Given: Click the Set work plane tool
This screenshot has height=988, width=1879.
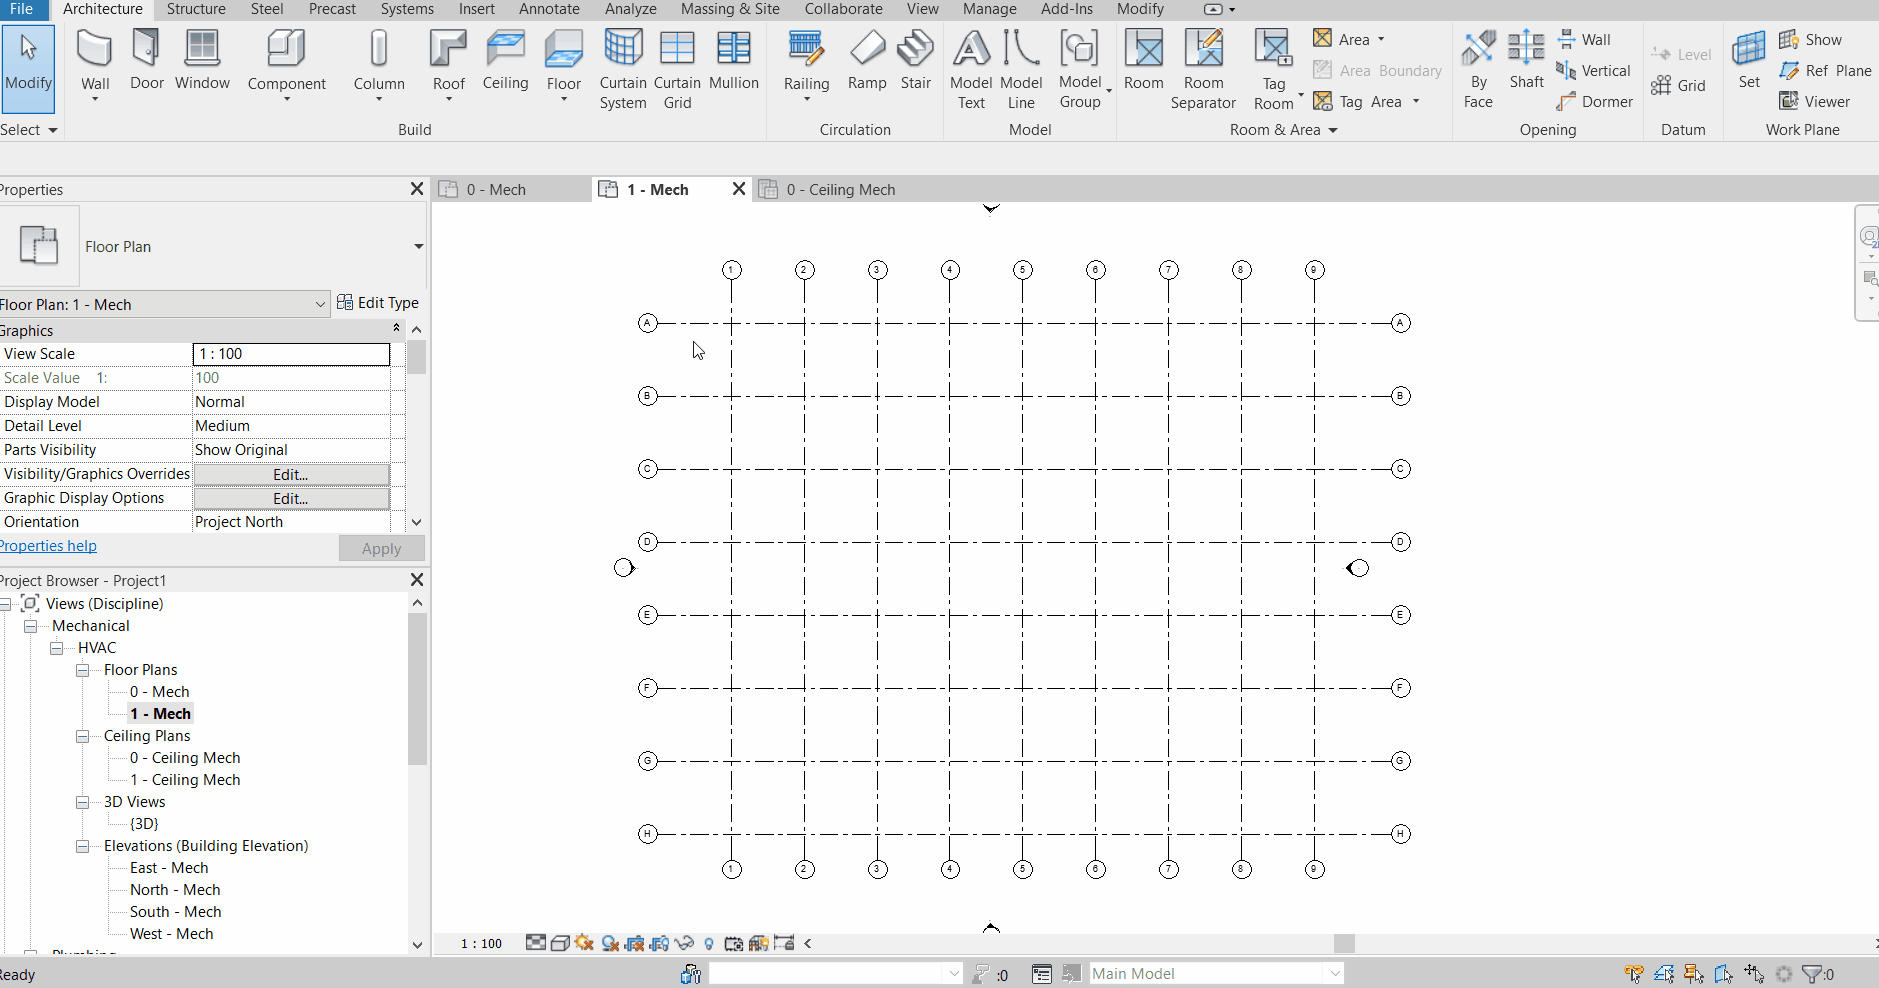Looking at the screenshot, I should [1749, 60].
